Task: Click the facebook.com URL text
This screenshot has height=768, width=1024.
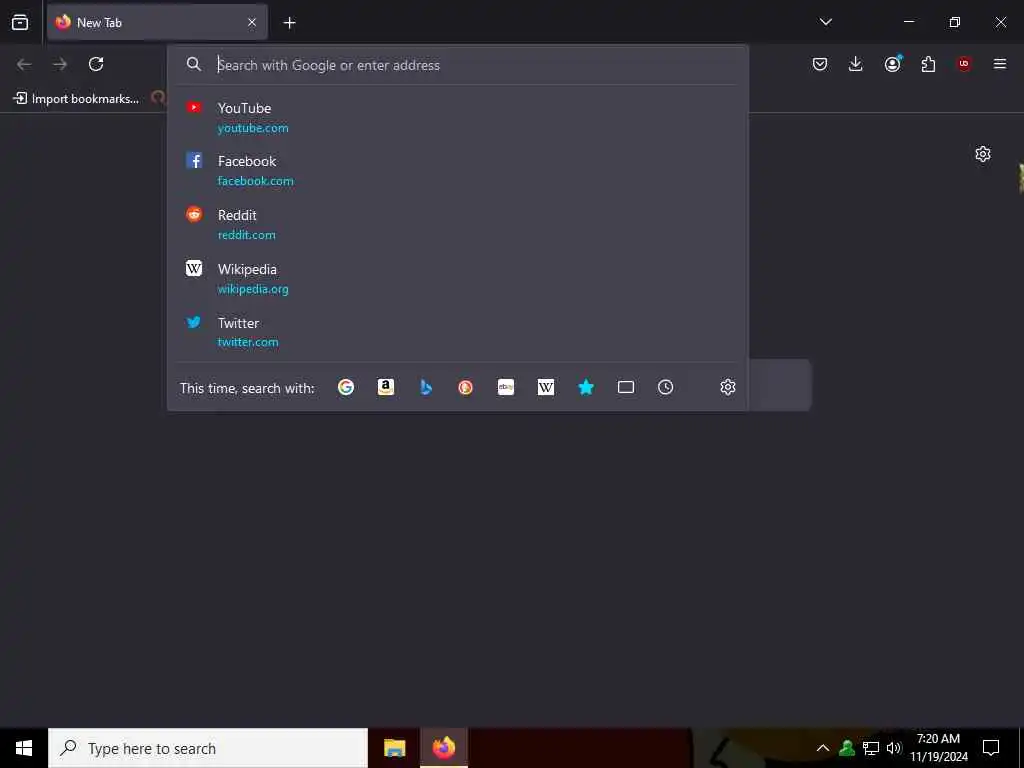Action: pyautogui.click(x=255, y=181)
